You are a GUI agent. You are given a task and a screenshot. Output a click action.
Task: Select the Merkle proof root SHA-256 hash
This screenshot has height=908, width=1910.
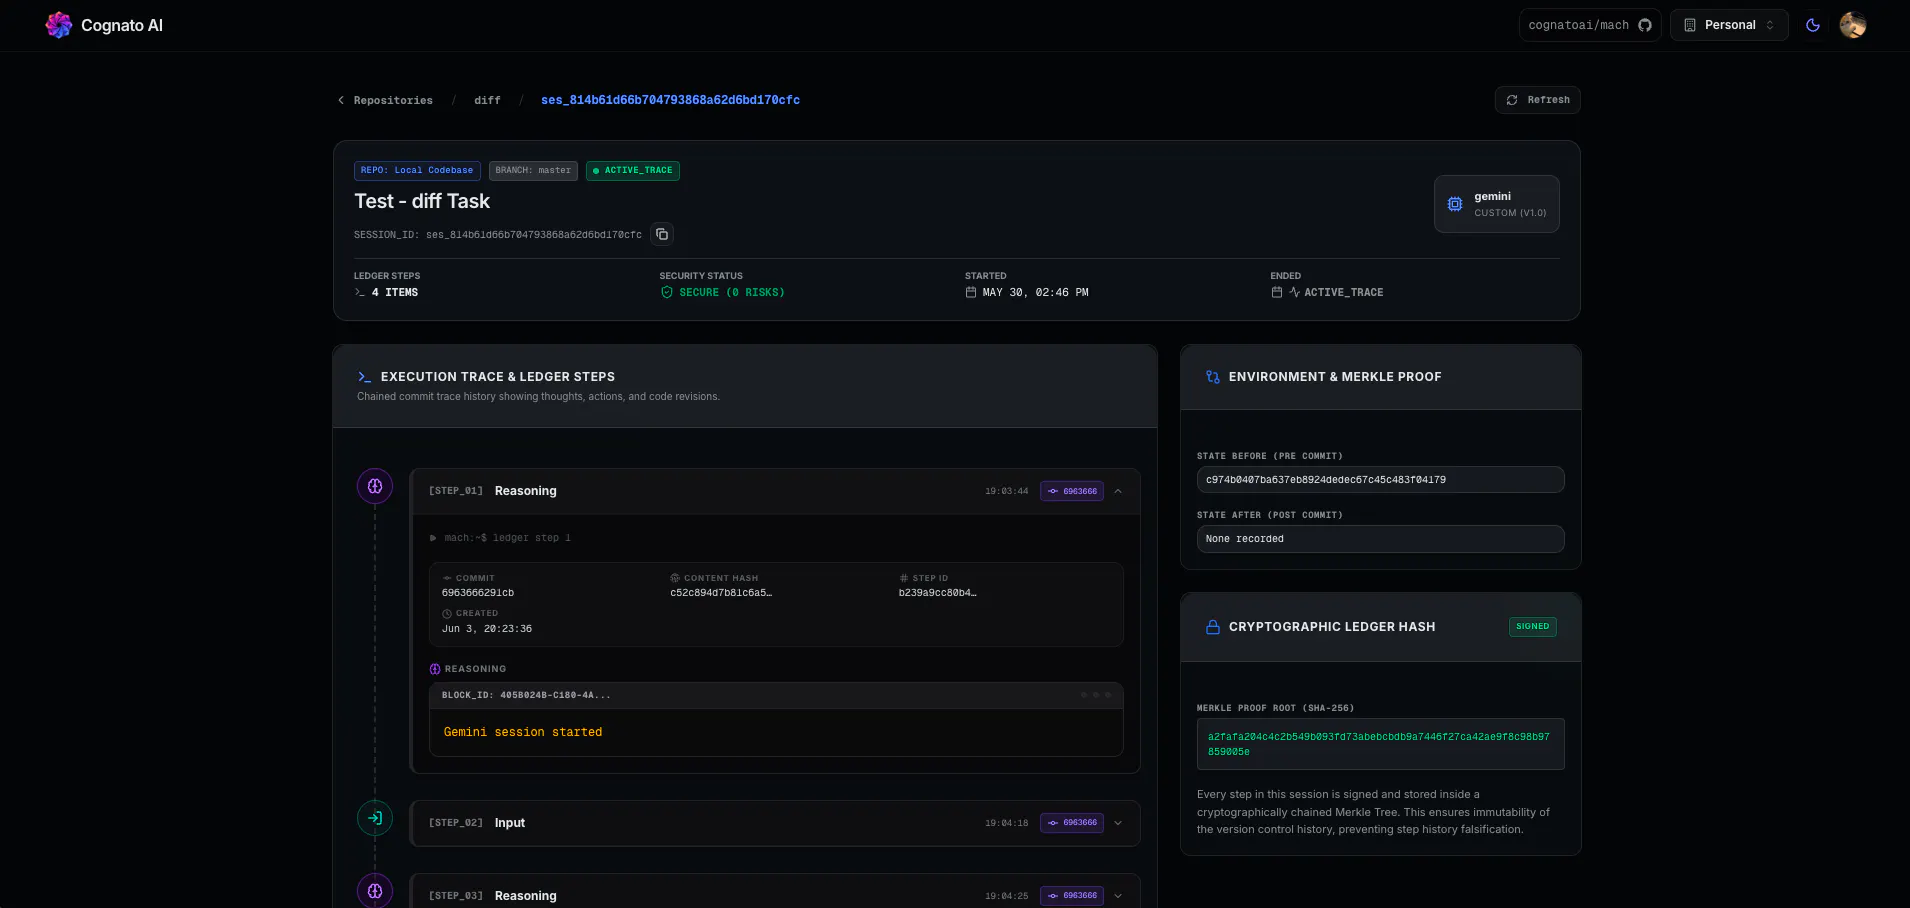click(x=1380, y=744)
